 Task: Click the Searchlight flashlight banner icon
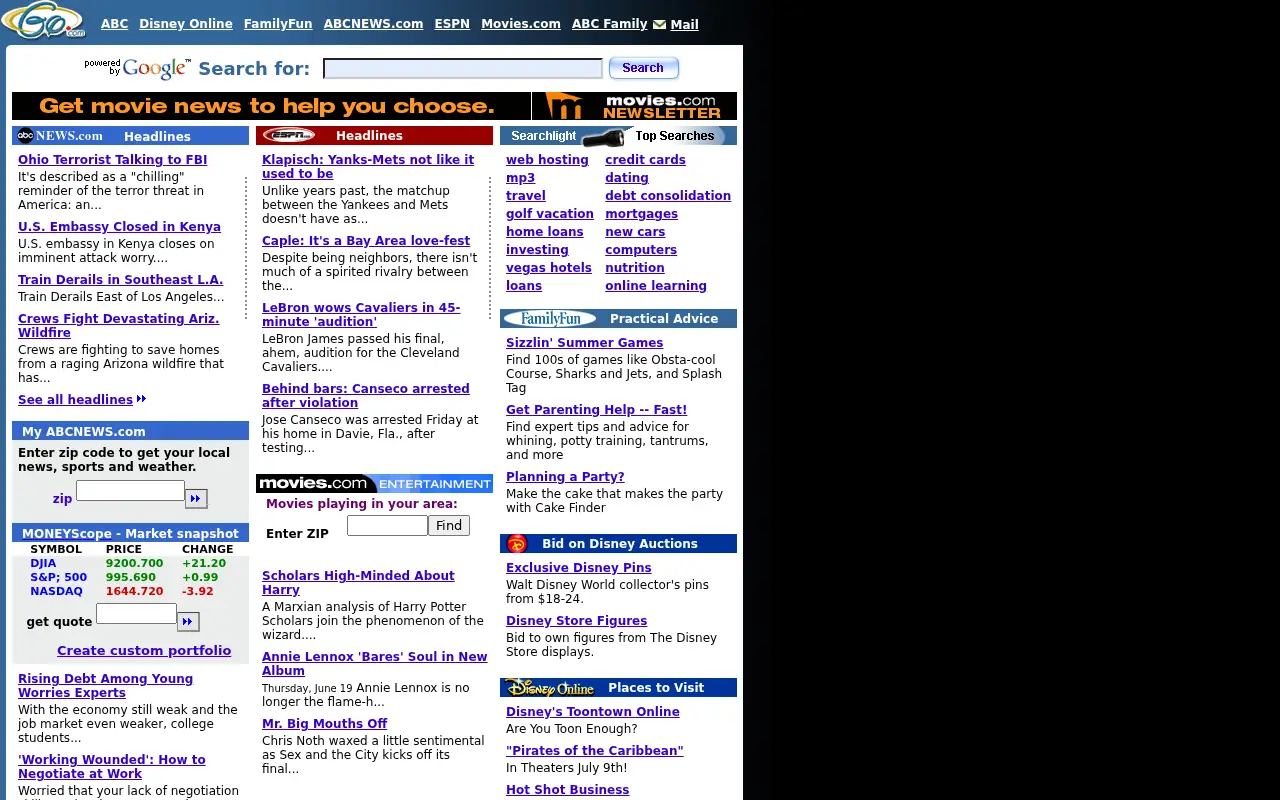(603, 136)
